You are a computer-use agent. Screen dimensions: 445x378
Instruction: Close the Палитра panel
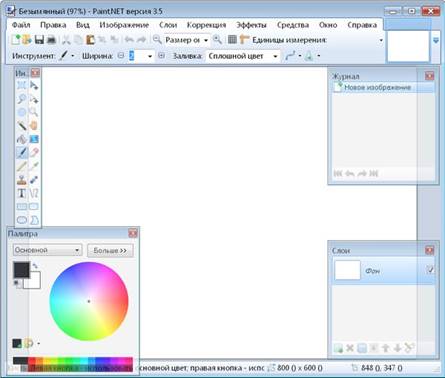tap(133, 233)
